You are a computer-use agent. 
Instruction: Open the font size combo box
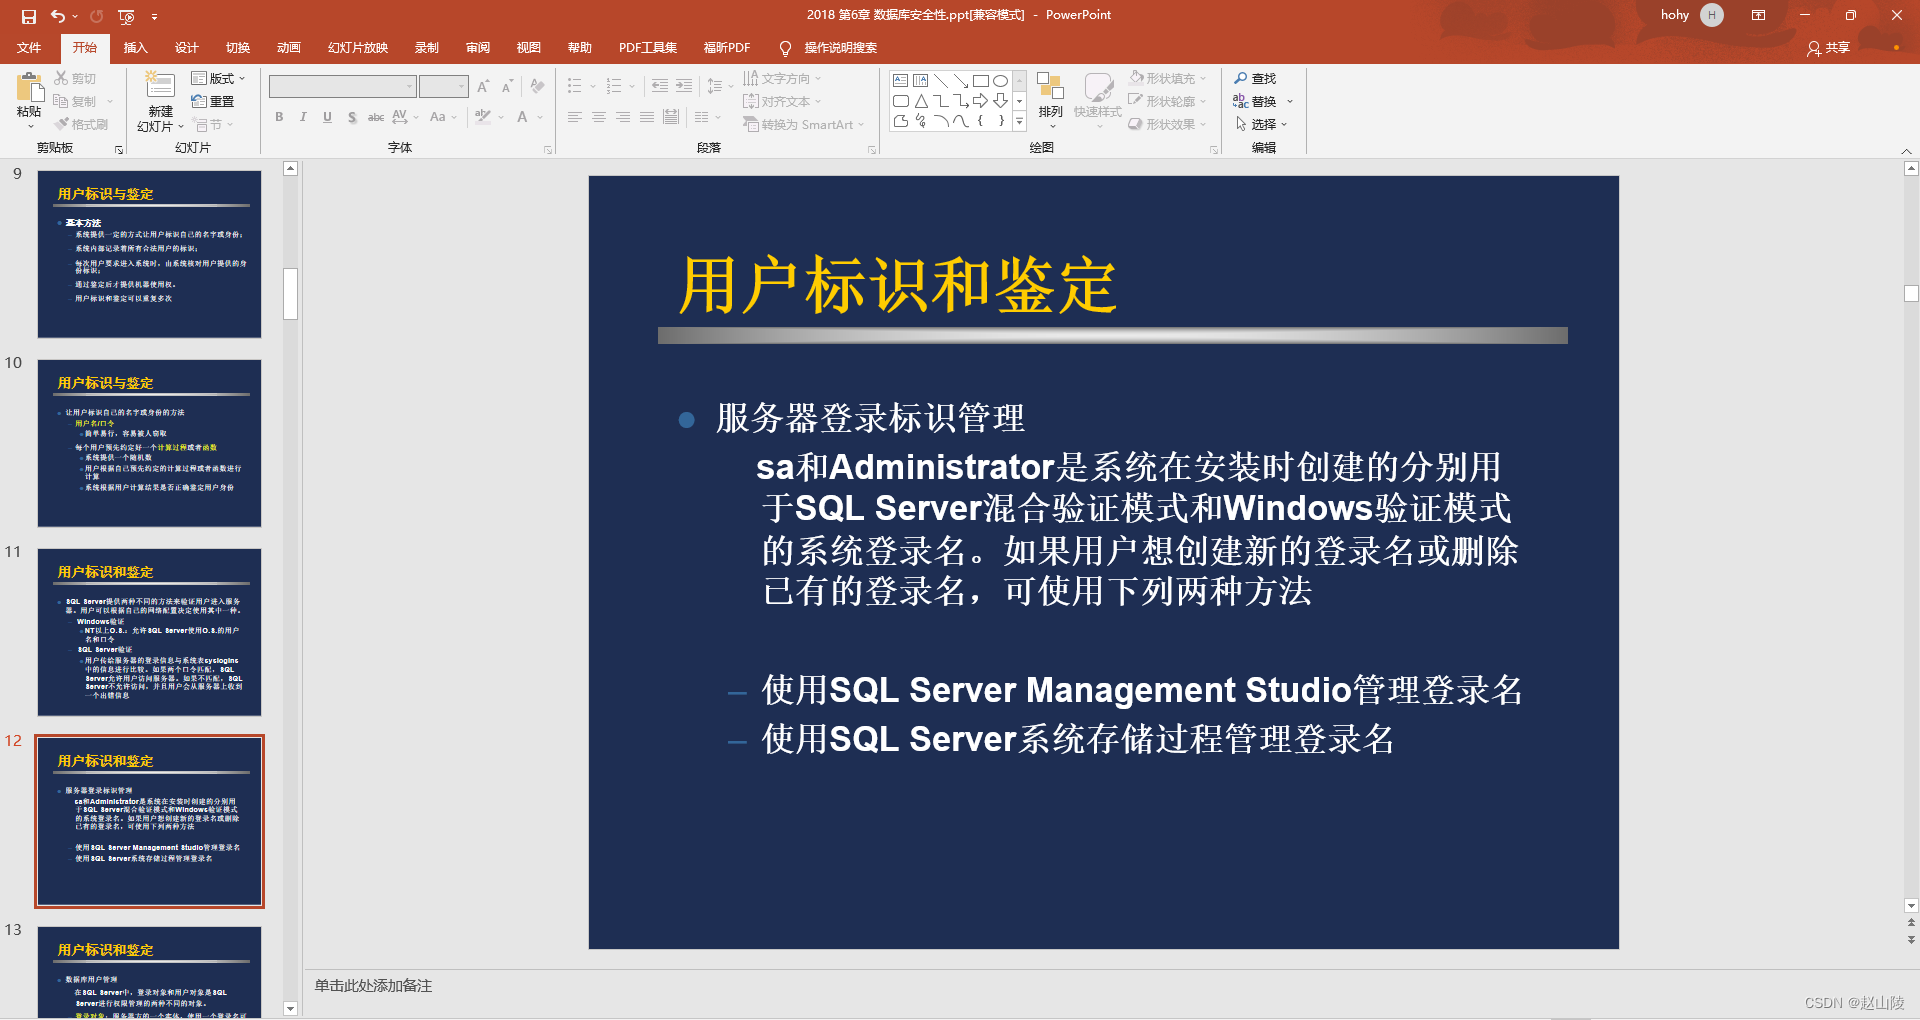click(444, 86)
